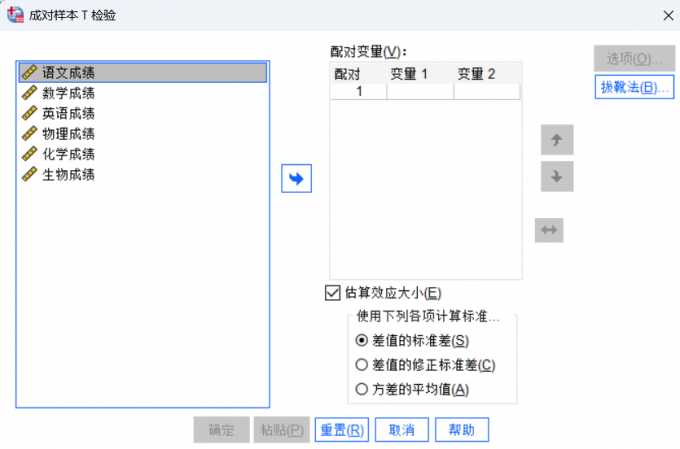Select 物理成绩 in the variable list
The height and width of the screenshot is (449, 680).
click(143, 134)
